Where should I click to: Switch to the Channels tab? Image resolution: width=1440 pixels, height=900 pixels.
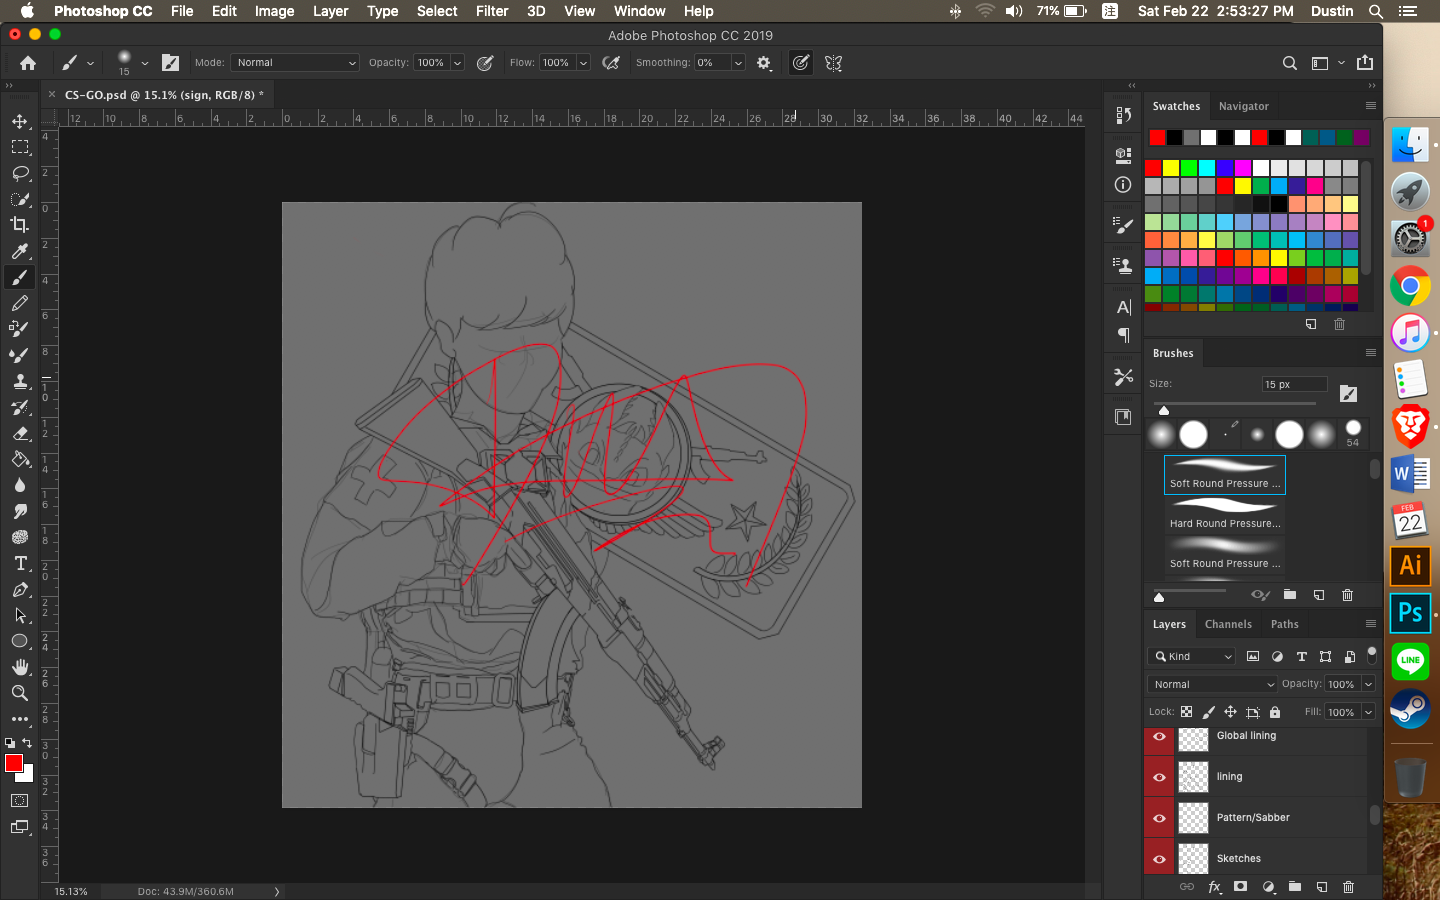[1228, 624]
